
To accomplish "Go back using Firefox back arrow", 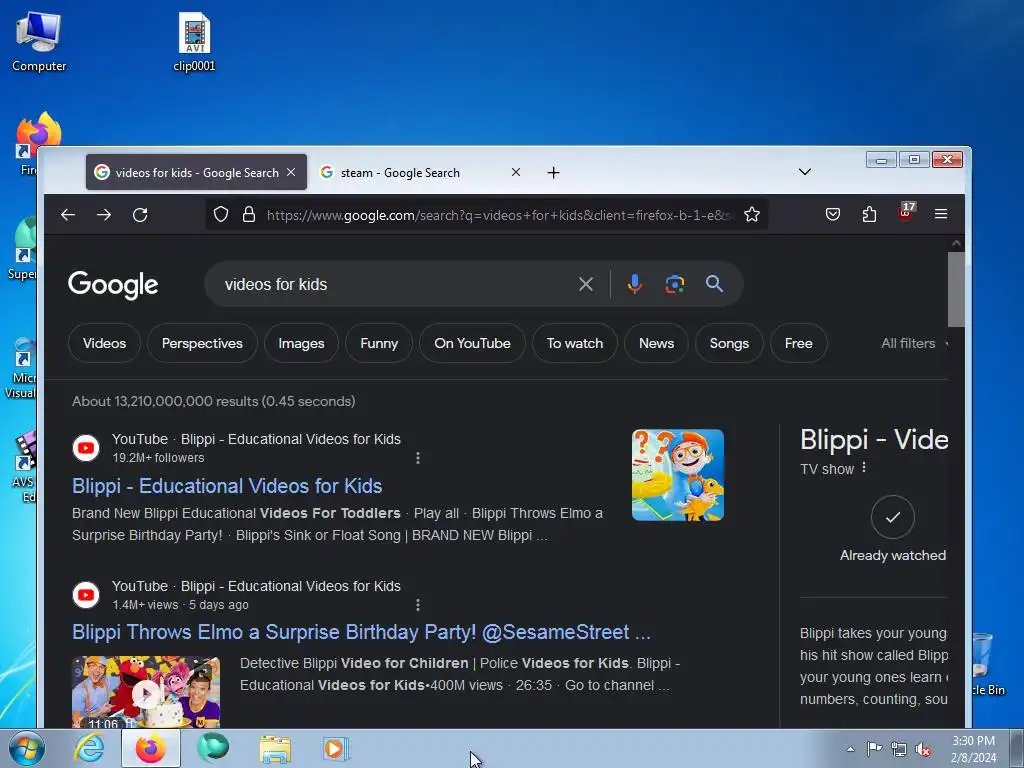I will (68, 215).
